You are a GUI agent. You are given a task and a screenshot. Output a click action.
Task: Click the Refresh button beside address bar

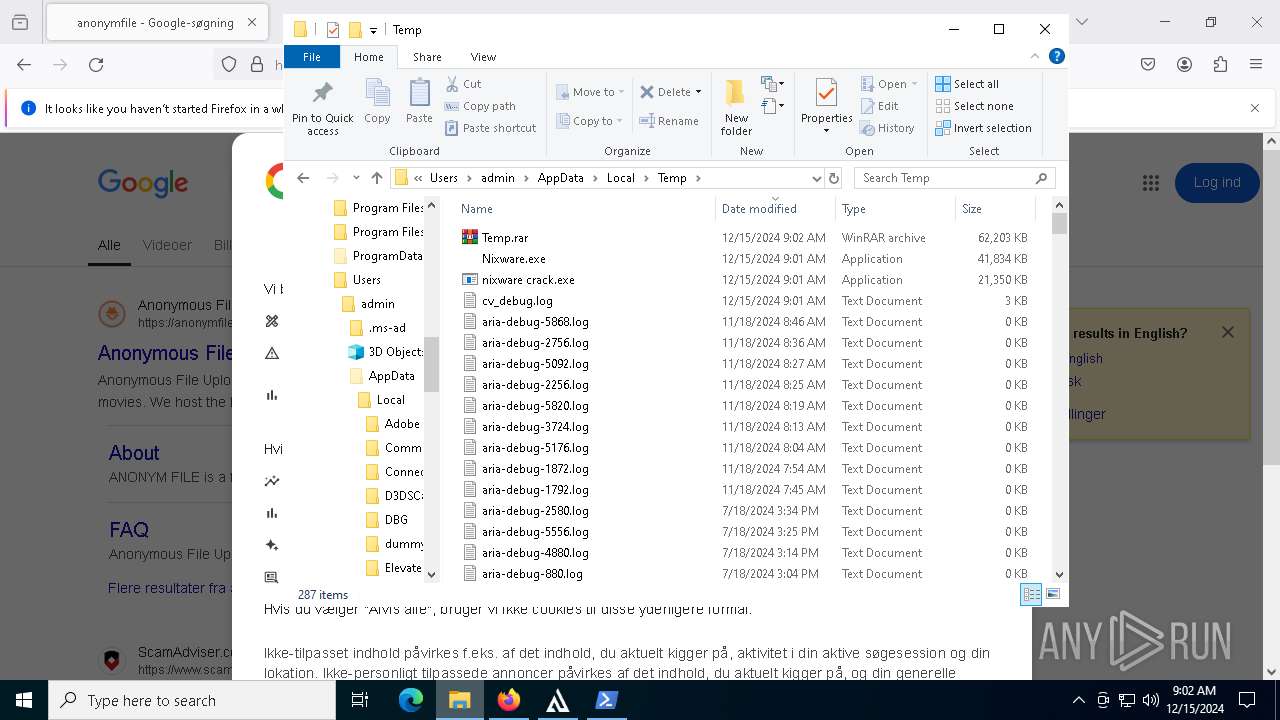pos(834,178)
